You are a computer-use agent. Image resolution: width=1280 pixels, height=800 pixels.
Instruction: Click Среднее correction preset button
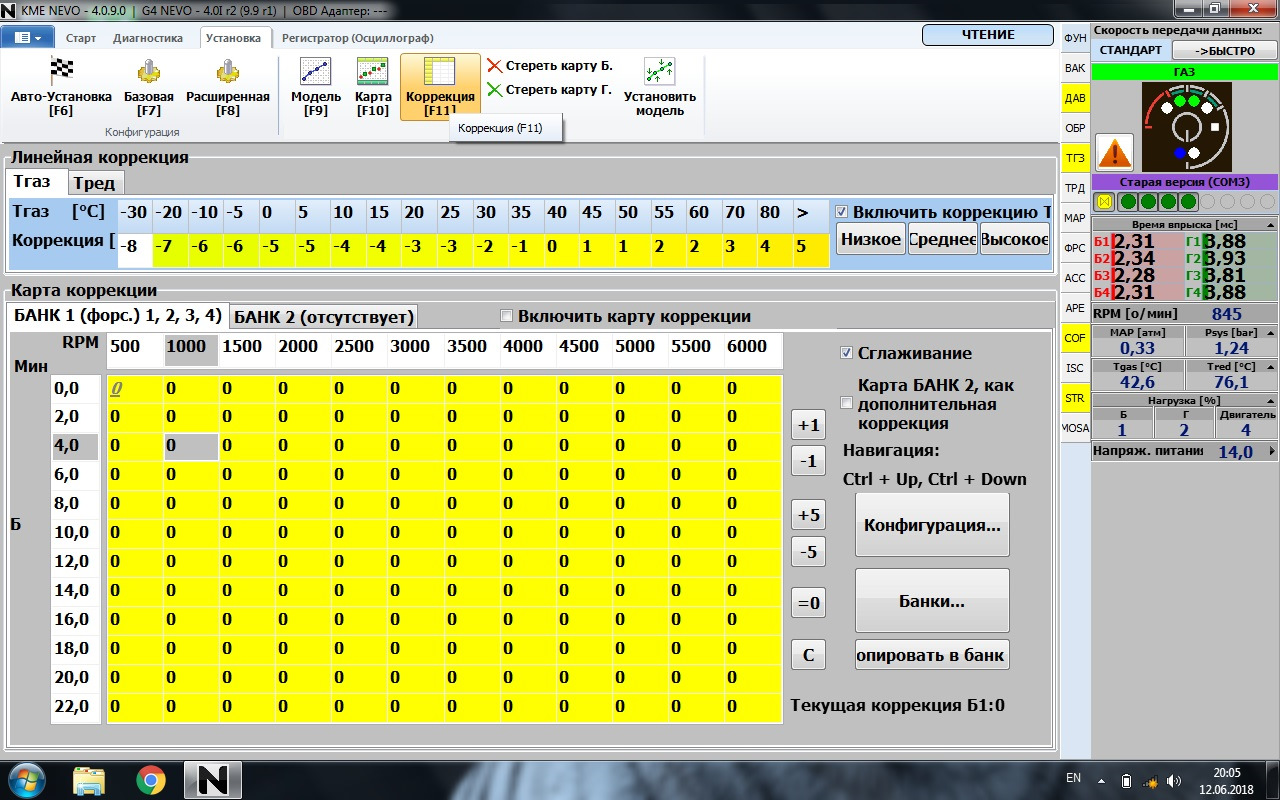942,238
